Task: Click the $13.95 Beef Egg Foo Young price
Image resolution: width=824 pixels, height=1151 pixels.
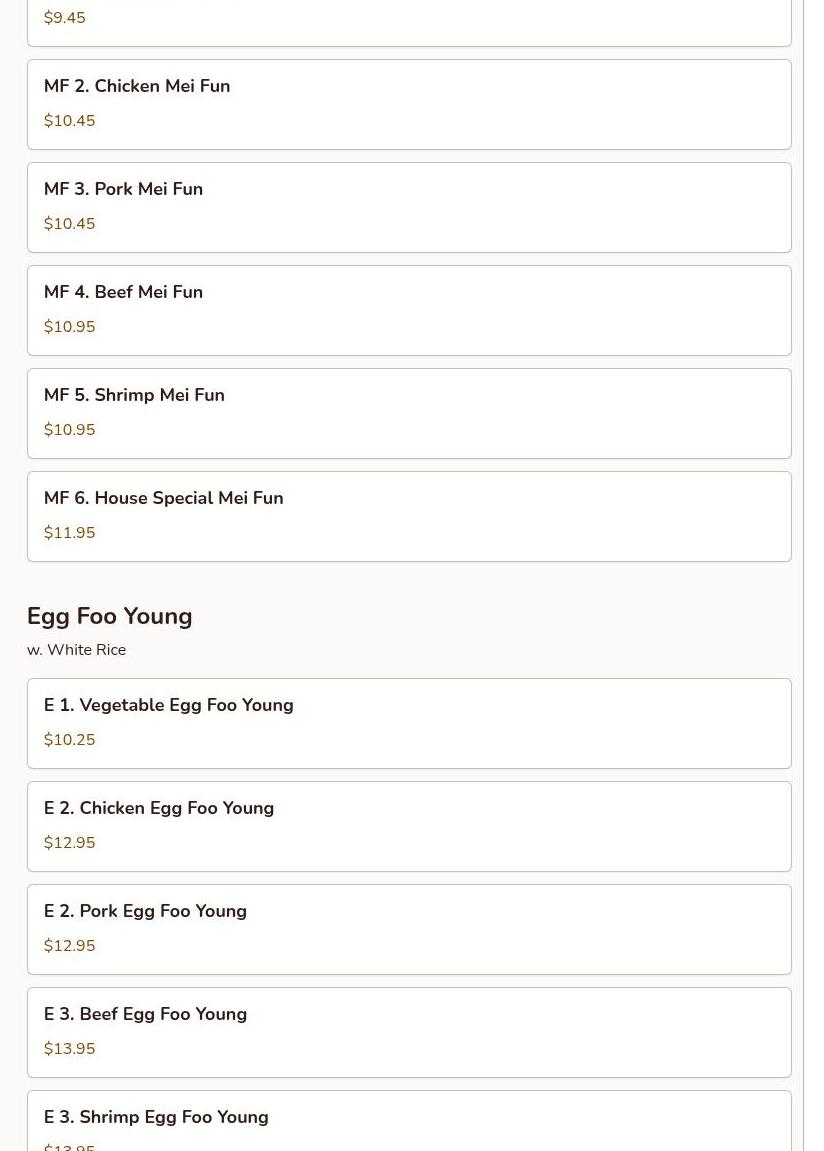Action: tap(70, 1048)
